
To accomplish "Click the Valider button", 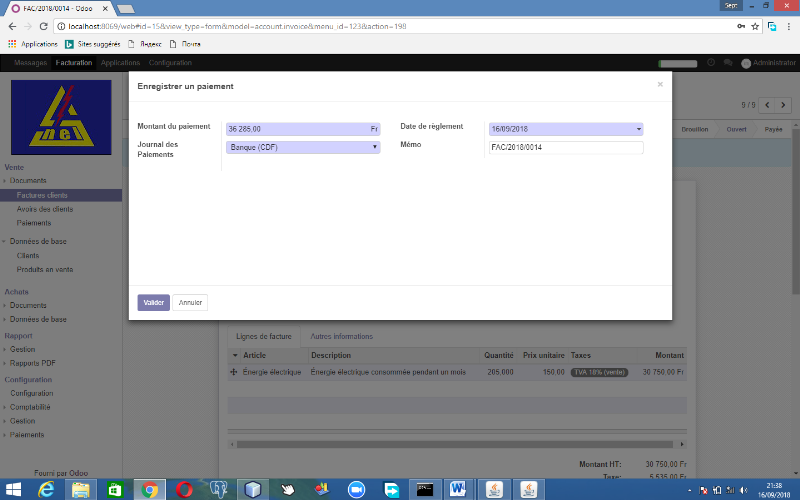I will coord(153,302).
